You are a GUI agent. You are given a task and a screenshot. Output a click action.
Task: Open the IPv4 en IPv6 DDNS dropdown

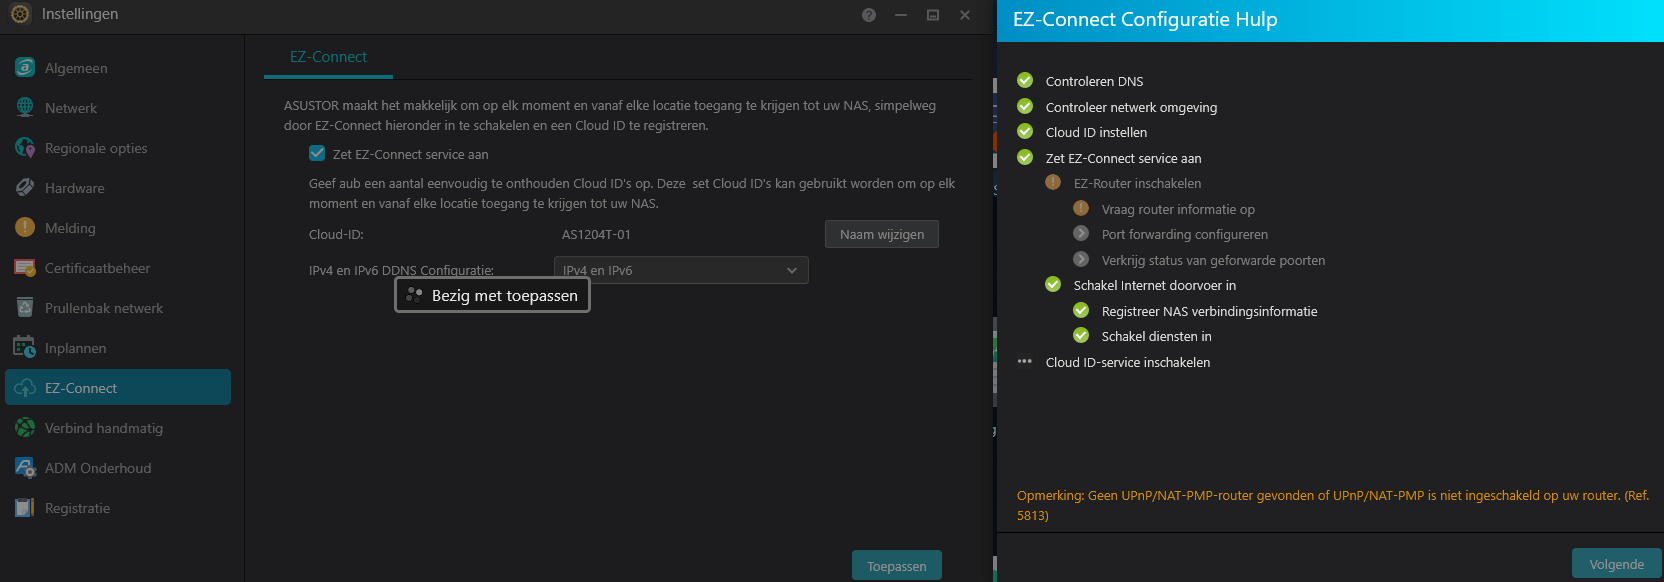click(x=681, y=270)
